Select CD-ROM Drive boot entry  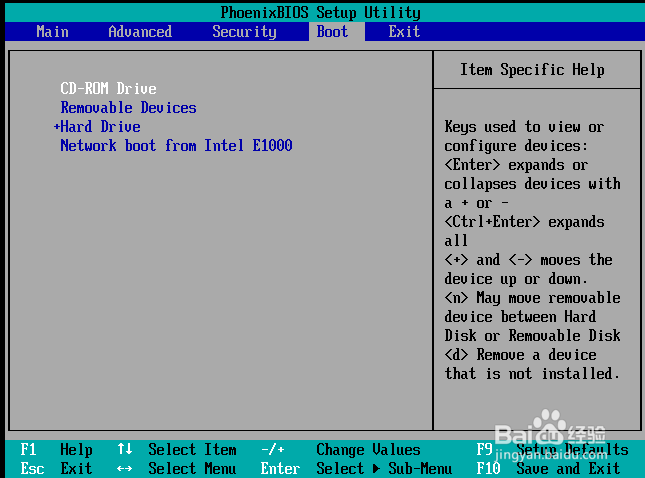[x=108, y=88]
